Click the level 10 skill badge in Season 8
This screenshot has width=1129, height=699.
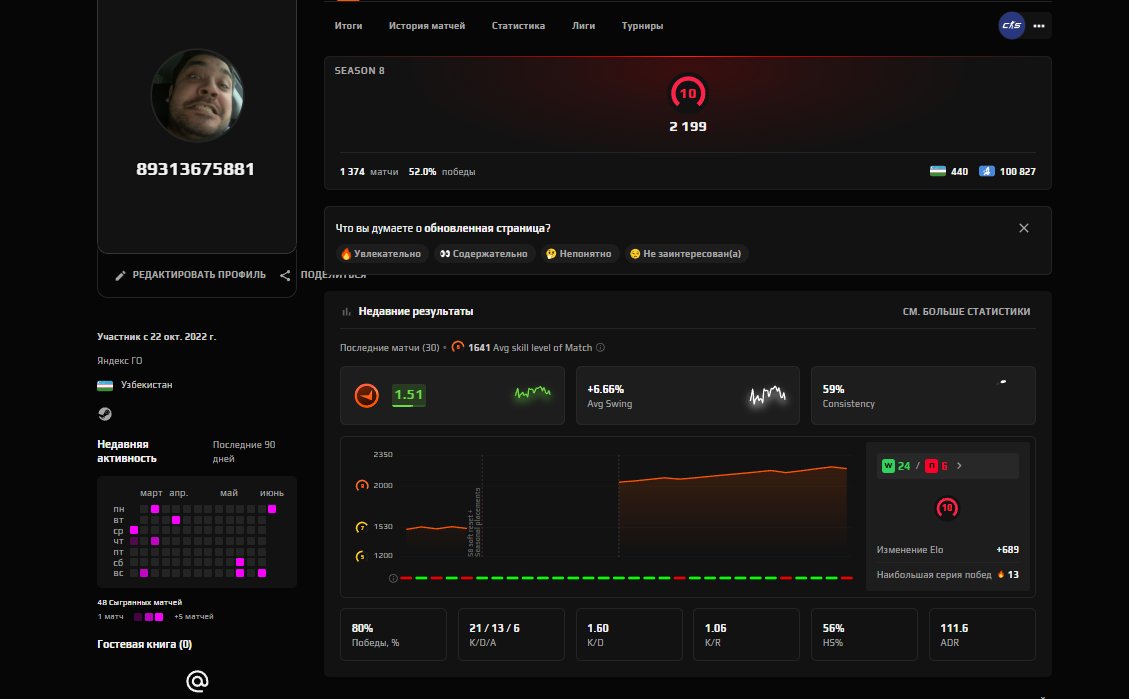coord(688,93)
